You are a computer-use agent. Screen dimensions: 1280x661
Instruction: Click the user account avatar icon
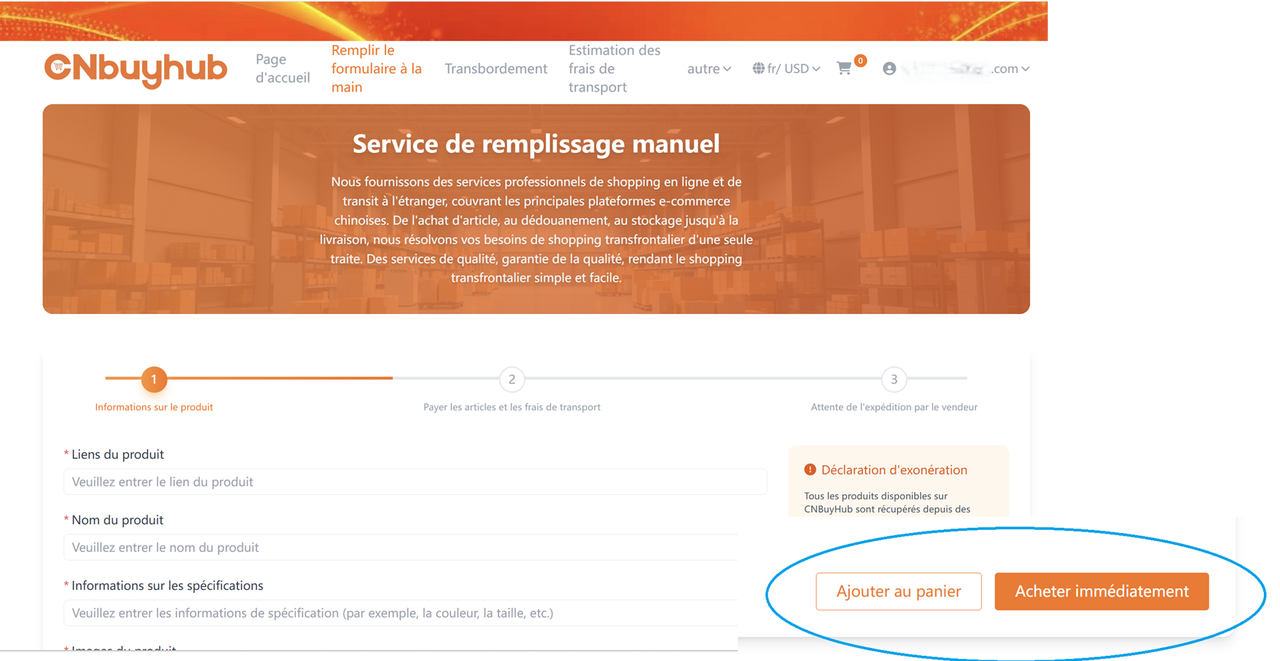tap(889, 69)
